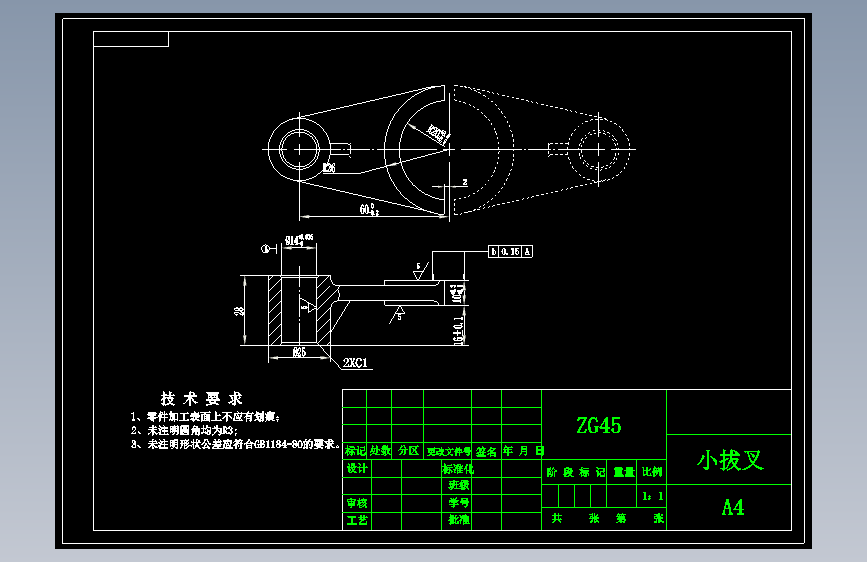Click the 2XC1 chamfer annotation
Image resolution: width=867 pixels, height=562 pixels.
click(x=355, y=363)
